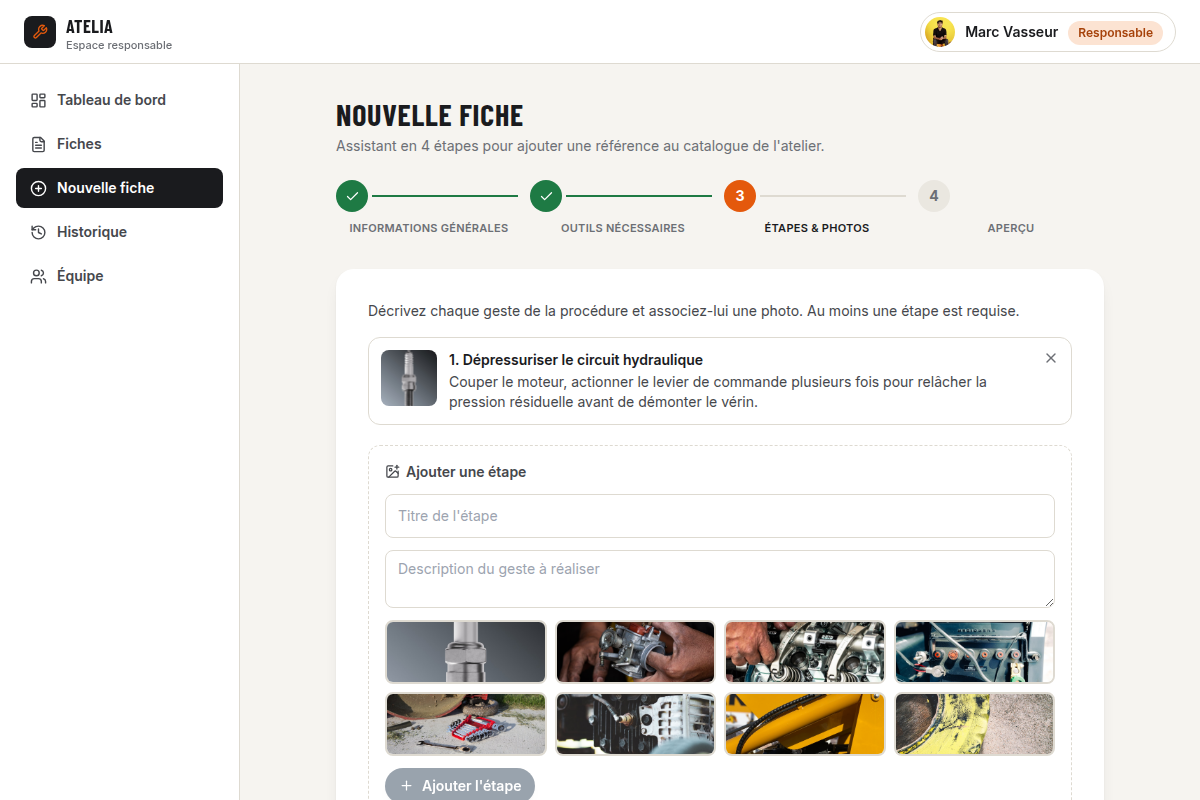Click the label Aperçu
The width and height of the screenshot is (1200, 800).
tap(1011, 228)
